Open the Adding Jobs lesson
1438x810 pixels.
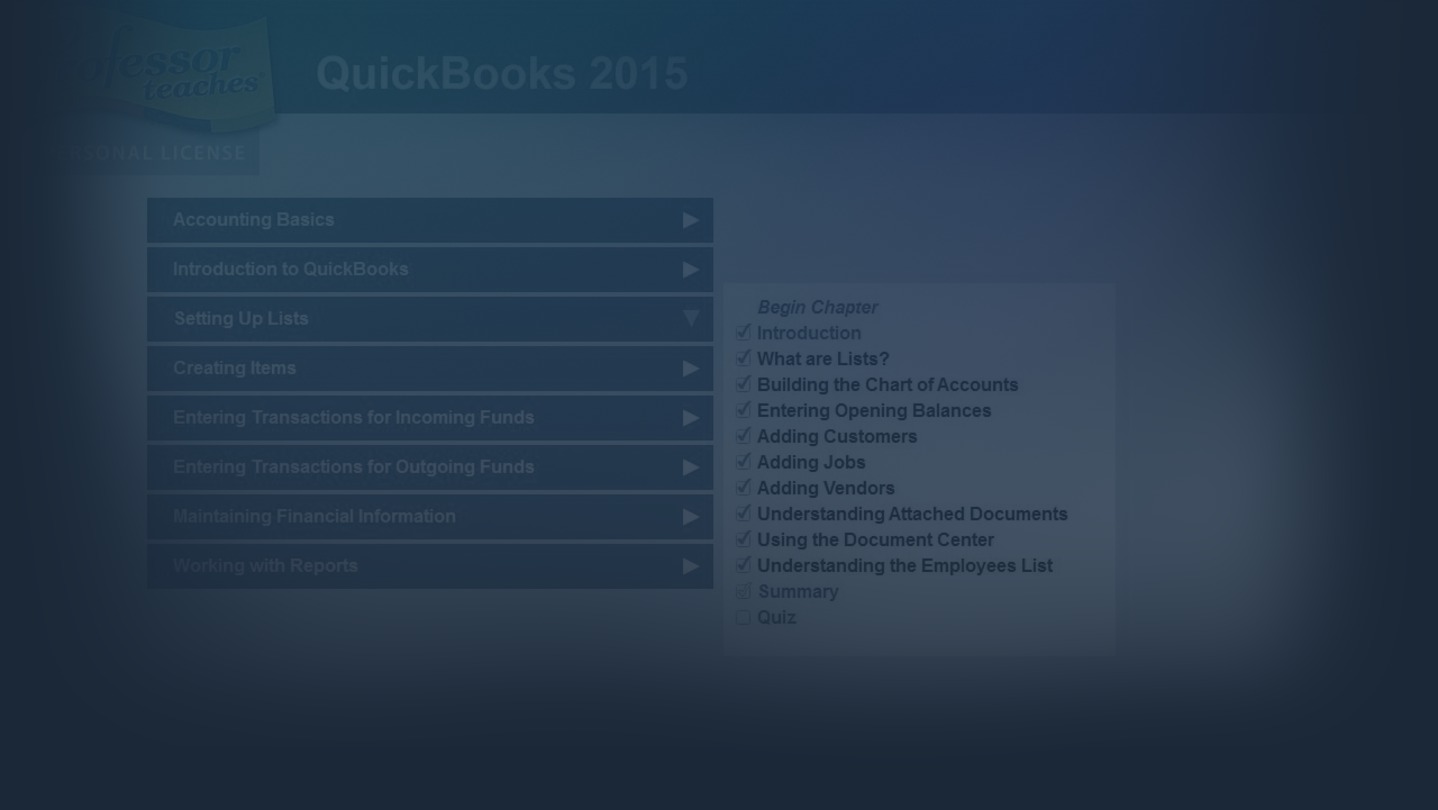[x=811, y=462]
